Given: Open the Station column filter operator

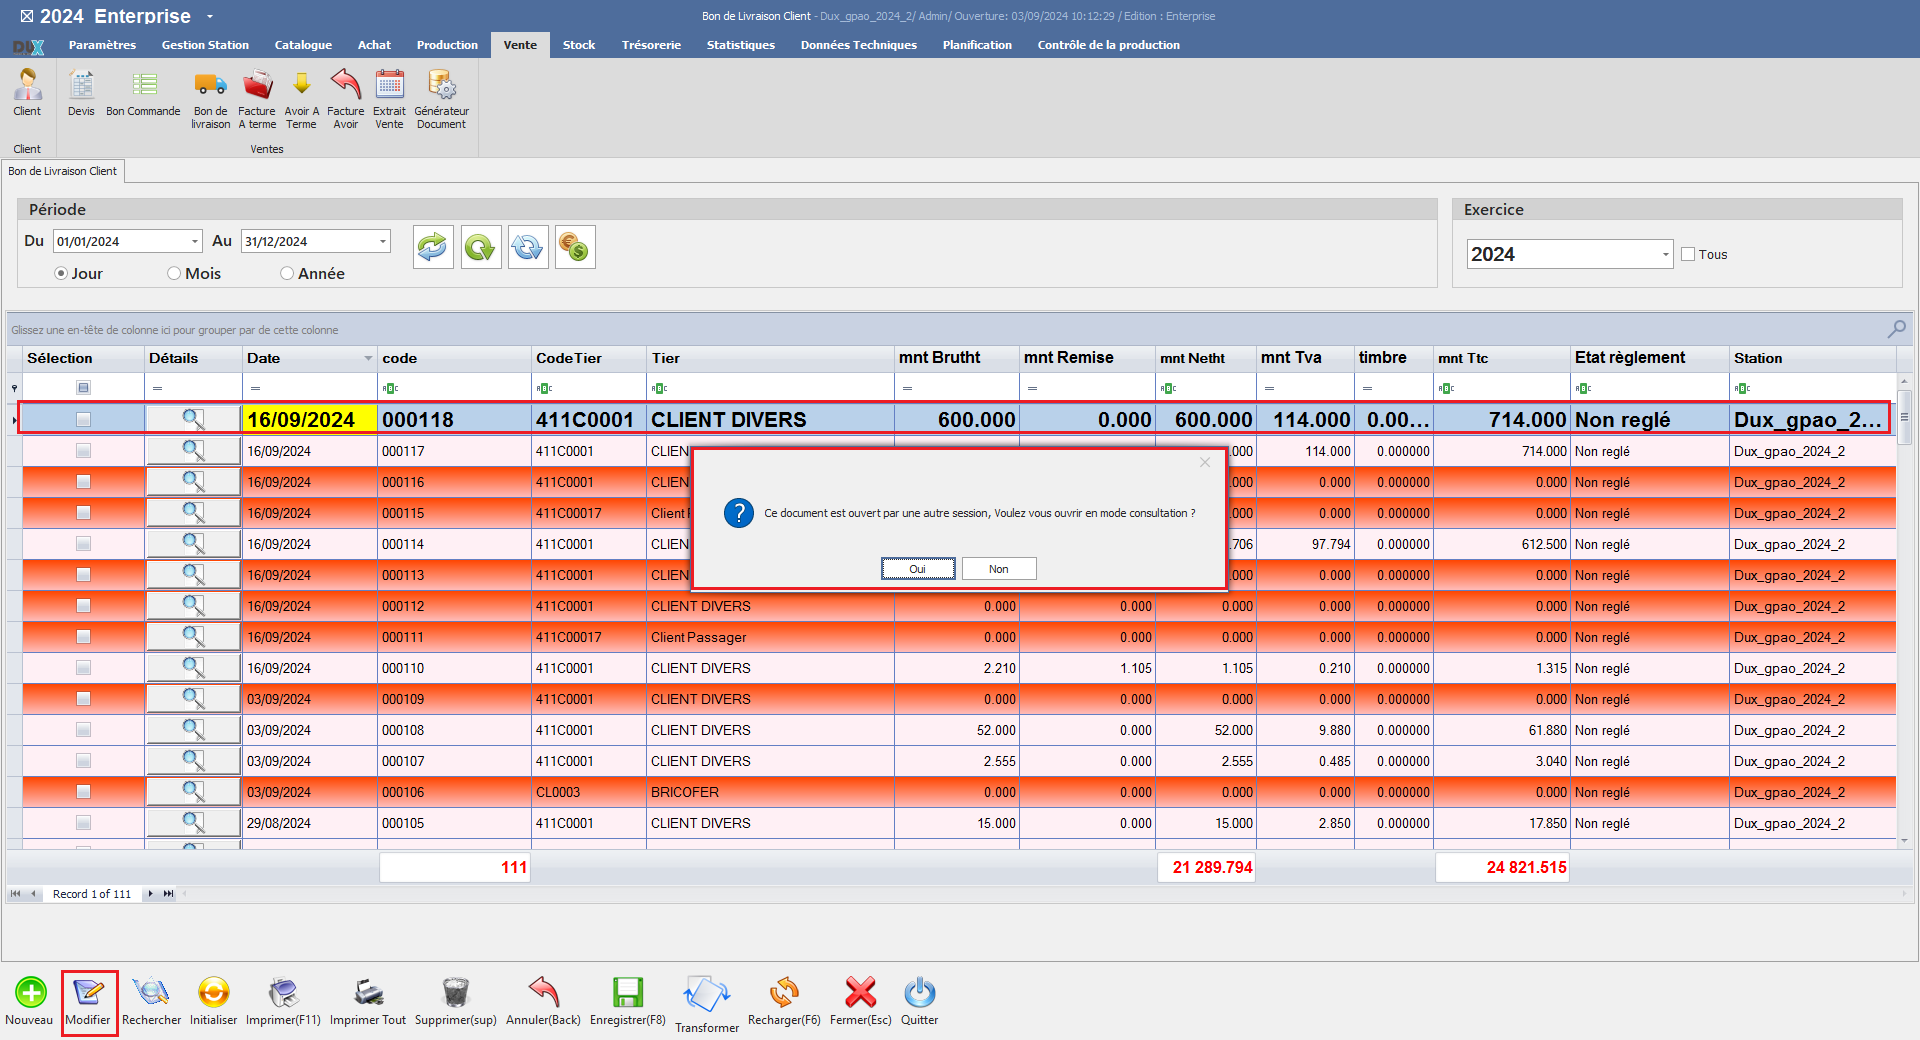Looking at the screenshot, I should pos(1742,388).
